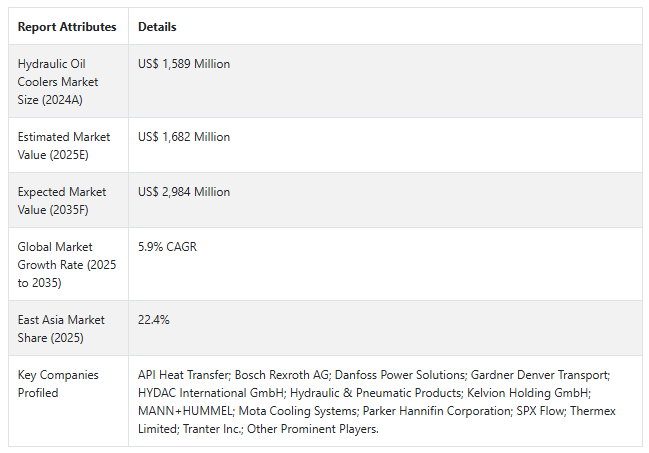
Task: Click the Other Prominent Players text
Action: point(326,429)
